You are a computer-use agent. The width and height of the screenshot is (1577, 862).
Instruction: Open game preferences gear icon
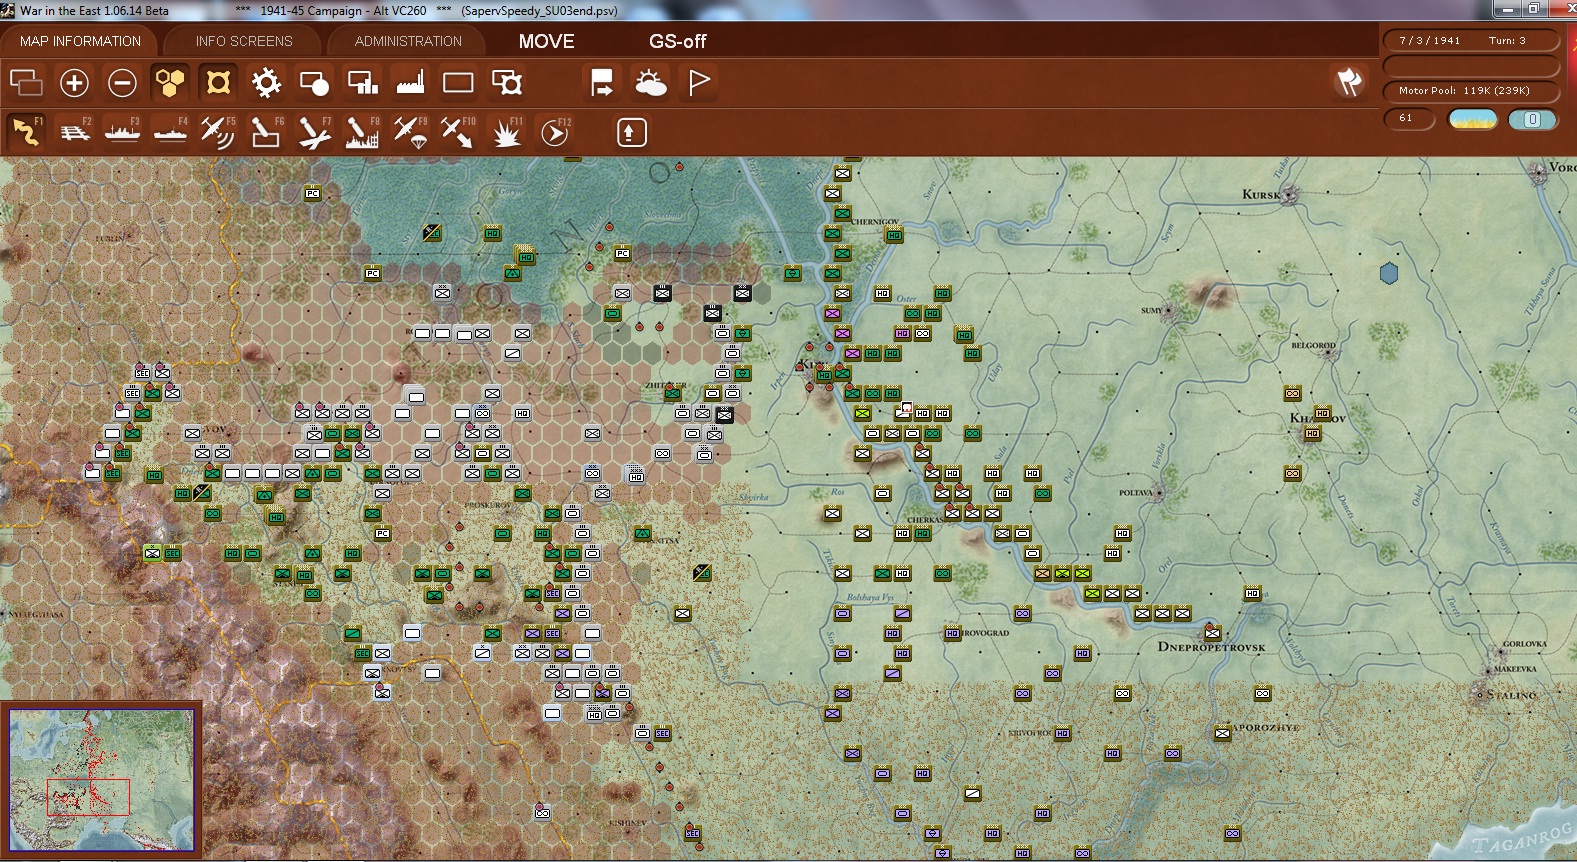[266, 82]
